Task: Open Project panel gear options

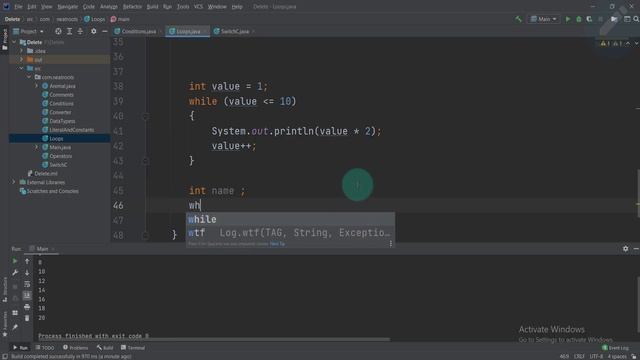Action: point(93,31)
